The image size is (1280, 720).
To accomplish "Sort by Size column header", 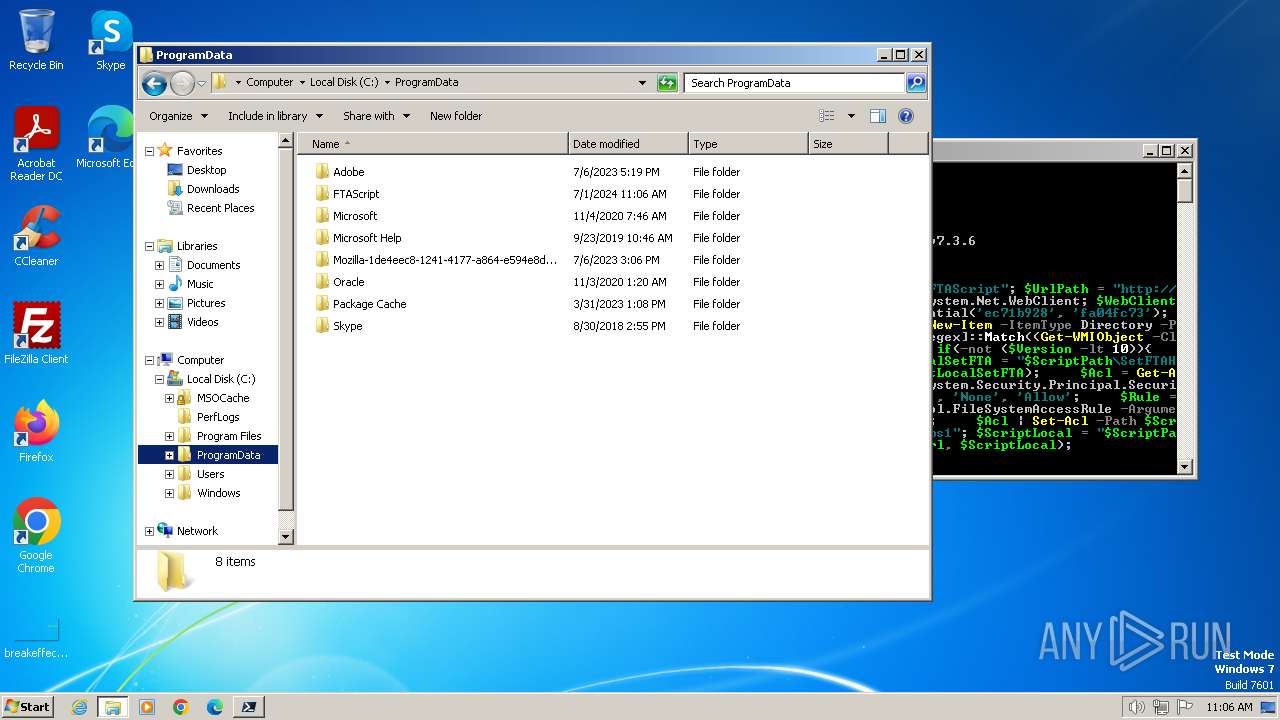I will tap(848, 144).
